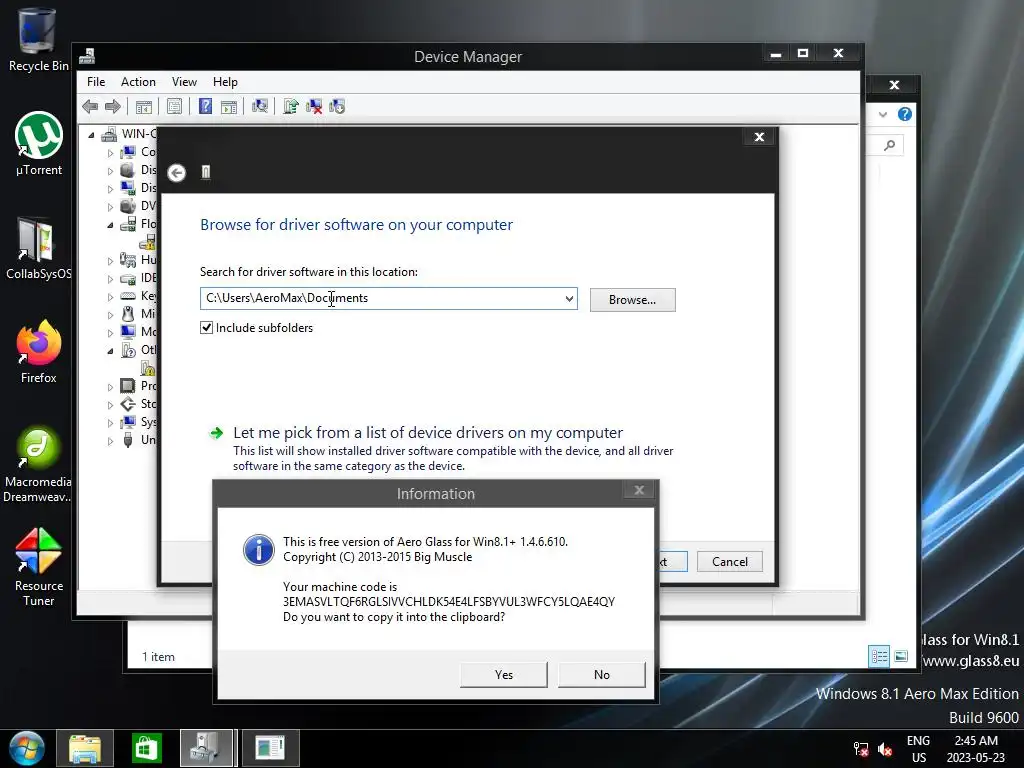
Task: Click the Uninstall device toolbar icon with red X
Action: [x=314, y=106]
